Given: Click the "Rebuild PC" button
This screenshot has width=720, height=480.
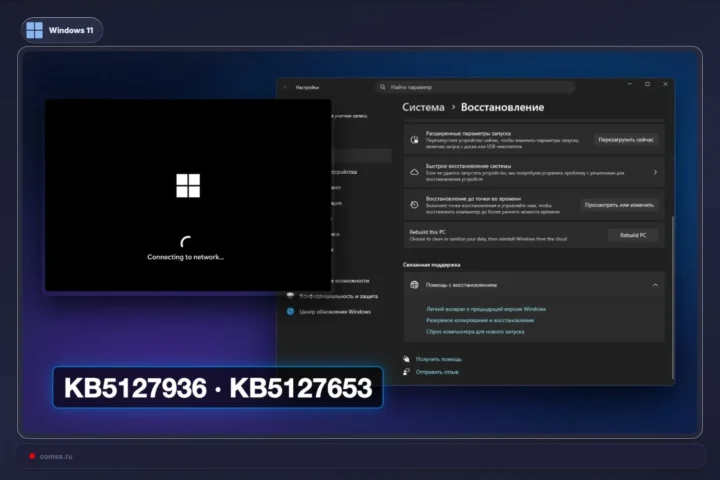Looking at the screenshot, I should (x=633, y=235).
